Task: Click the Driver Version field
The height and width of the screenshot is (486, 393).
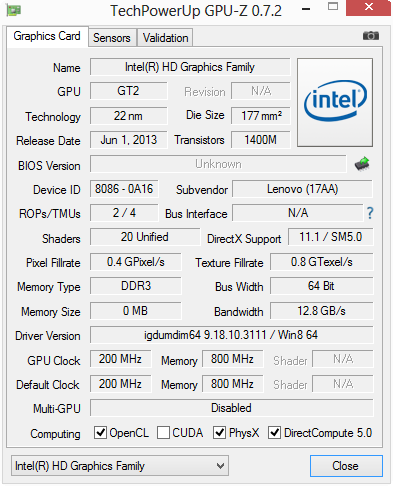Action: [232, 335]
